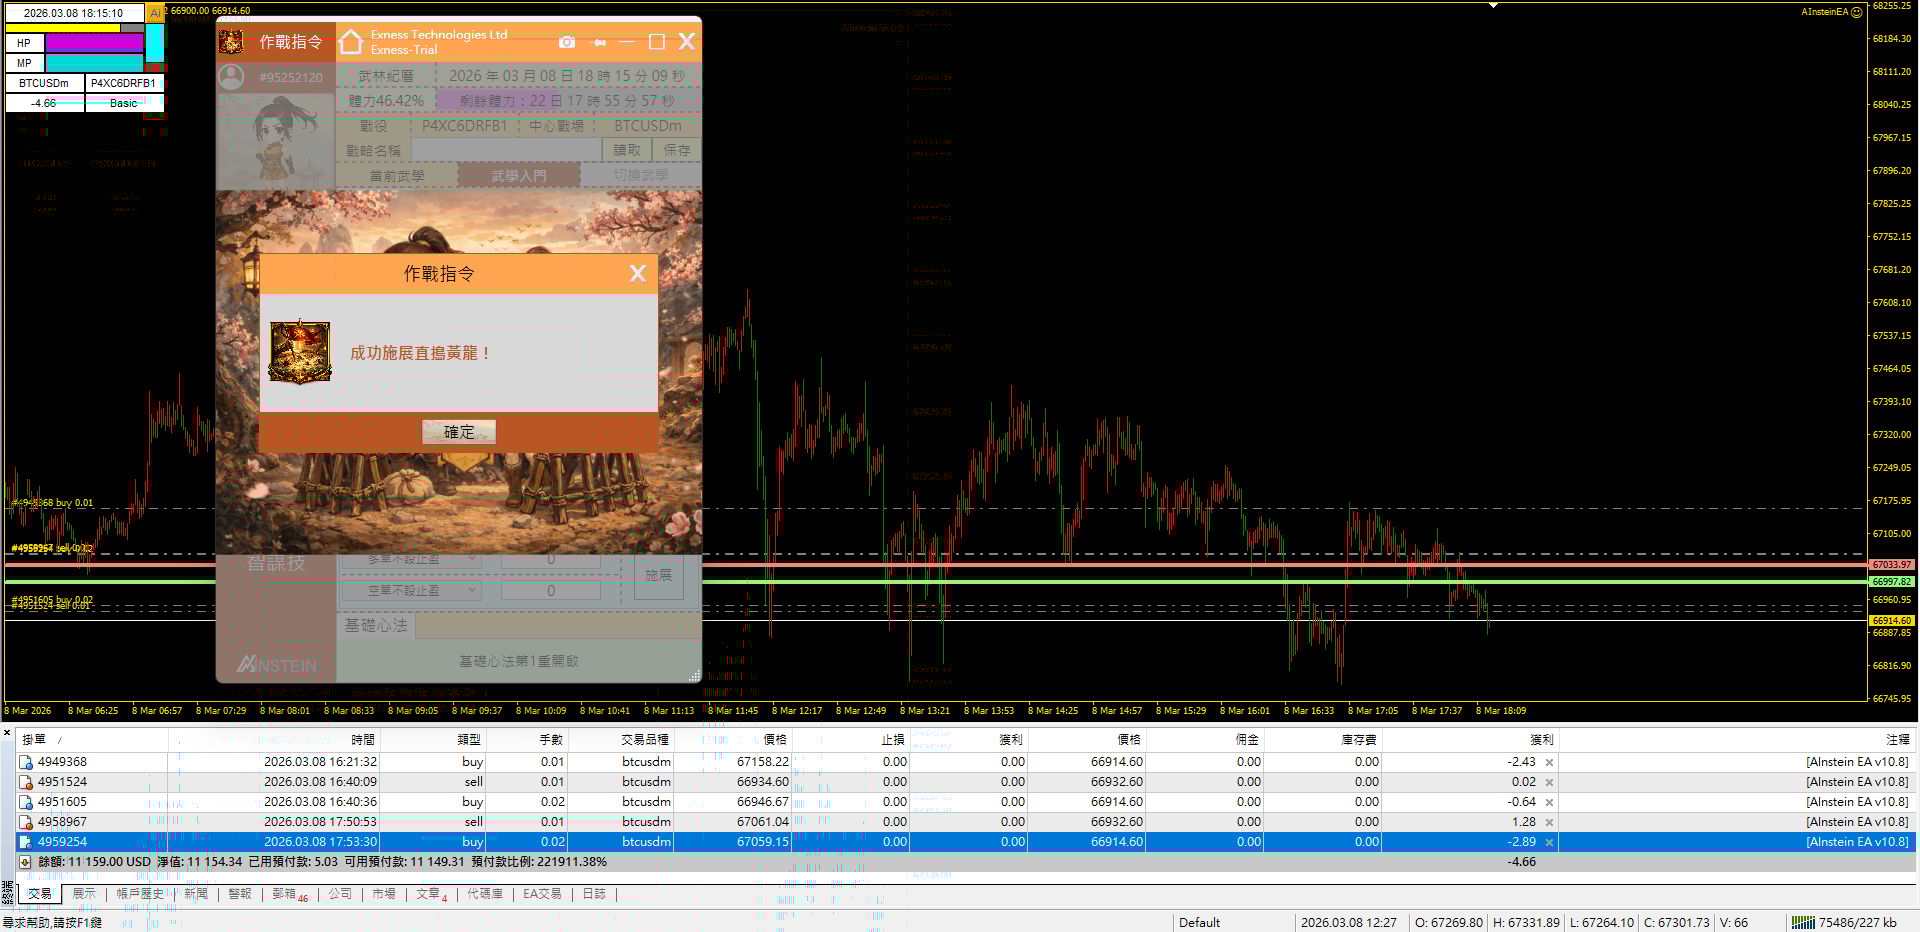Open the 交易 tab in the terminal
Screen dimensions: 1920x932
point(39,894)
